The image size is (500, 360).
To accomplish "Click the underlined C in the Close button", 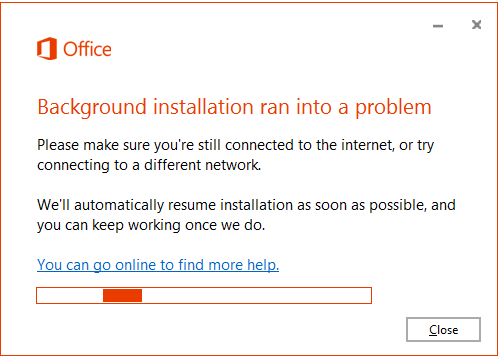I will [x=433, y=330].
